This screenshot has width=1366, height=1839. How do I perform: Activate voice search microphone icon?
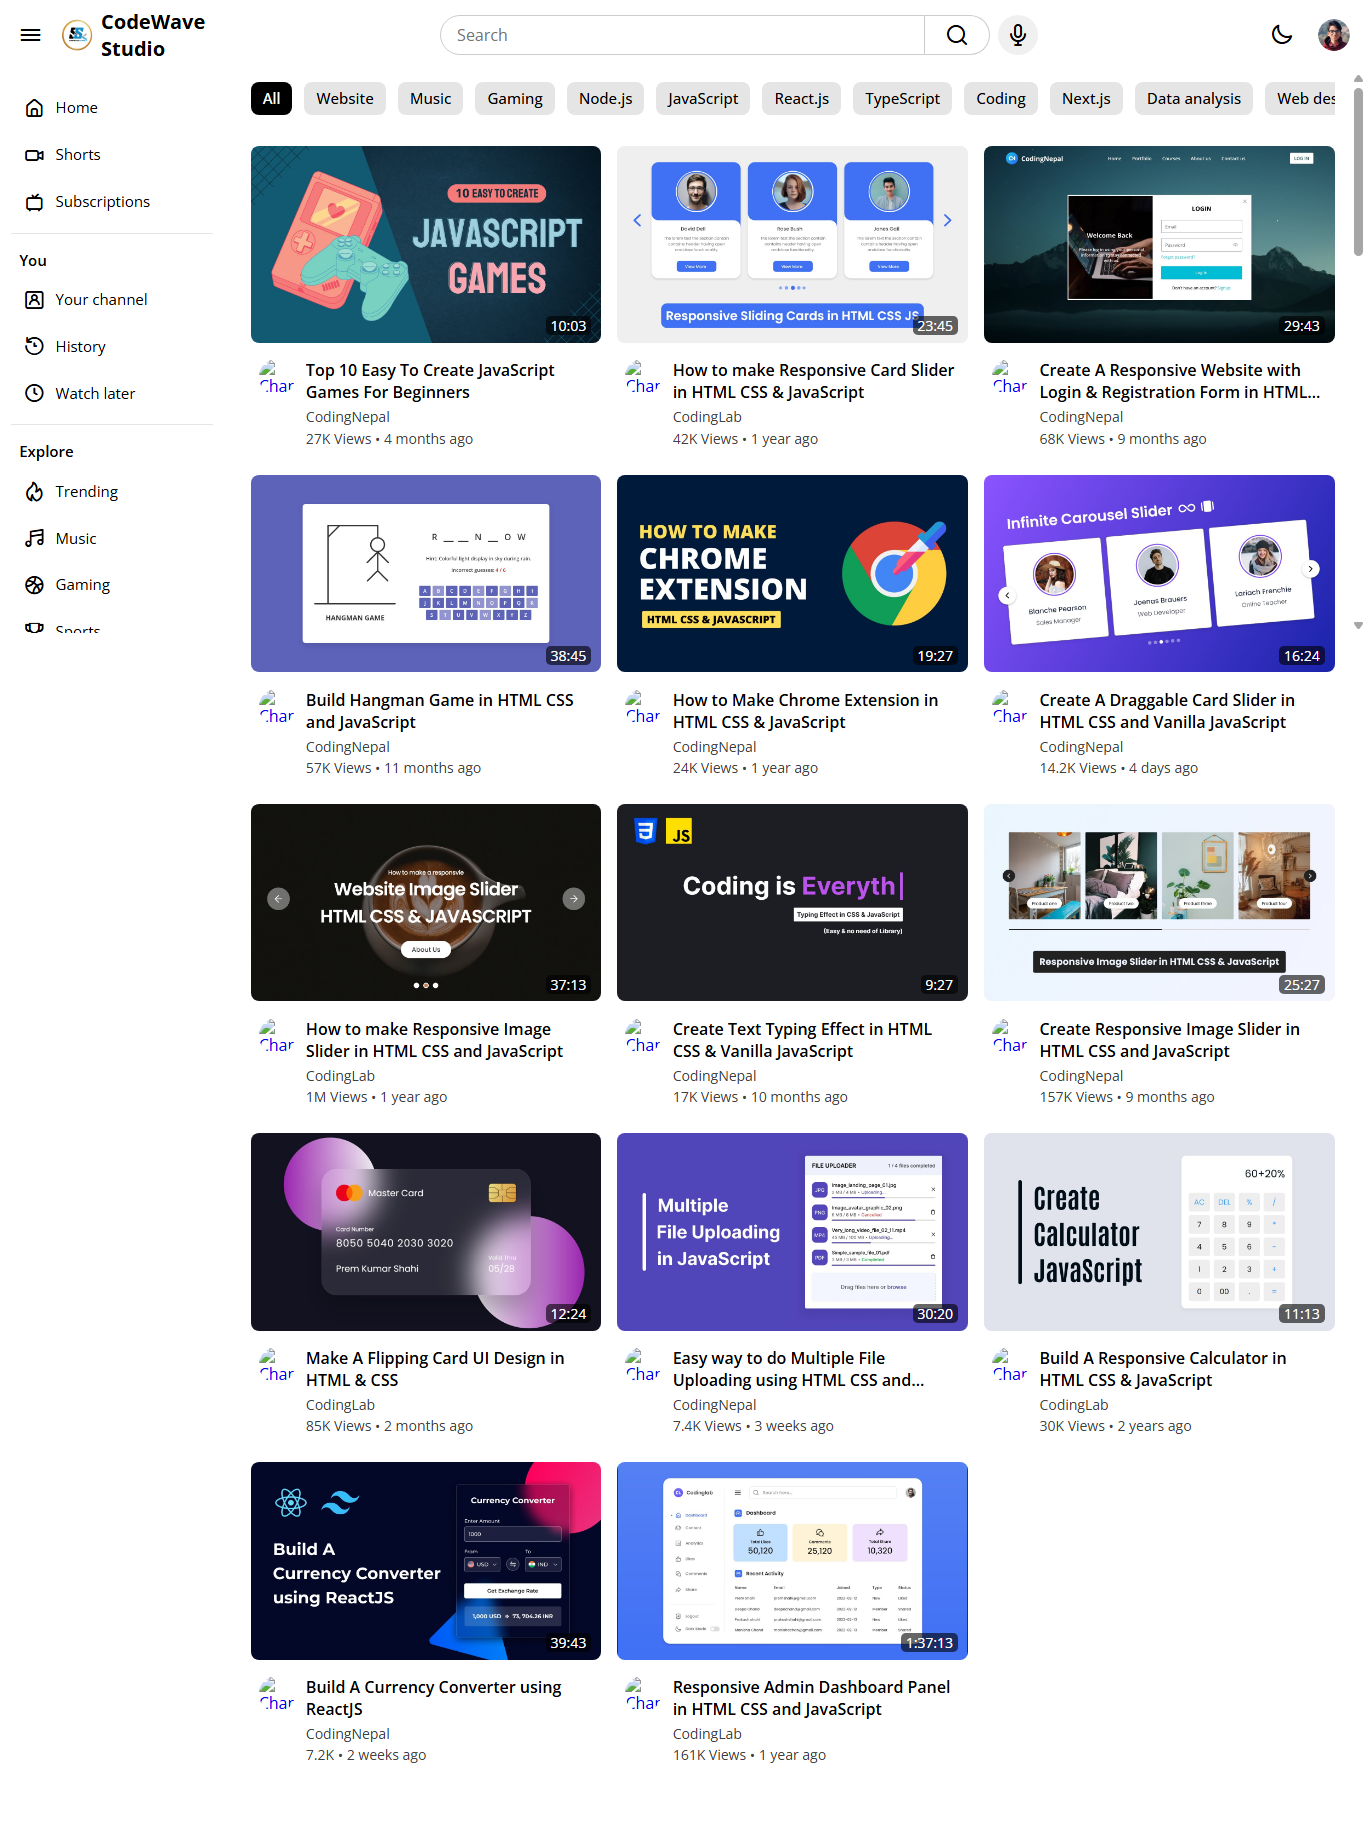(x=1017, y=35)
